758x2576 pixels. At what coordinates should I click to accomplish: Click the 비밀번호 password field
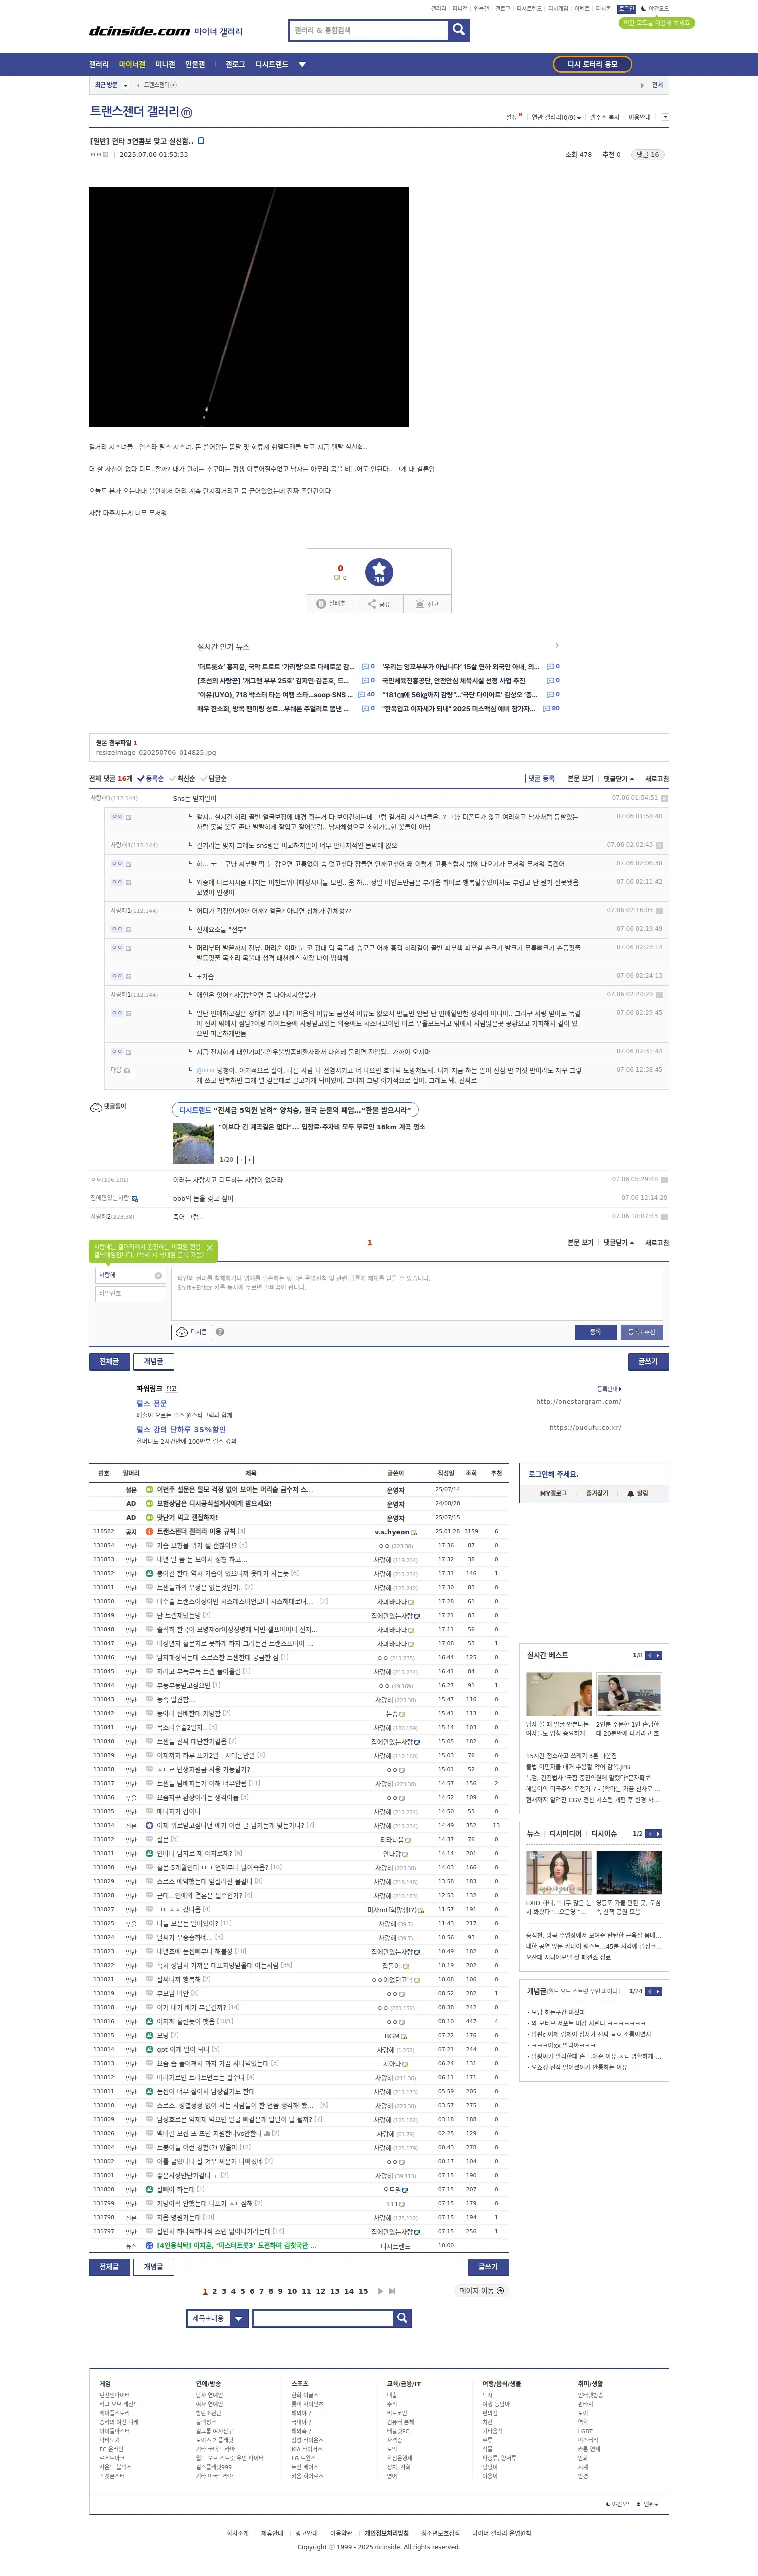pyautogui.click(x=130, y=1294)
